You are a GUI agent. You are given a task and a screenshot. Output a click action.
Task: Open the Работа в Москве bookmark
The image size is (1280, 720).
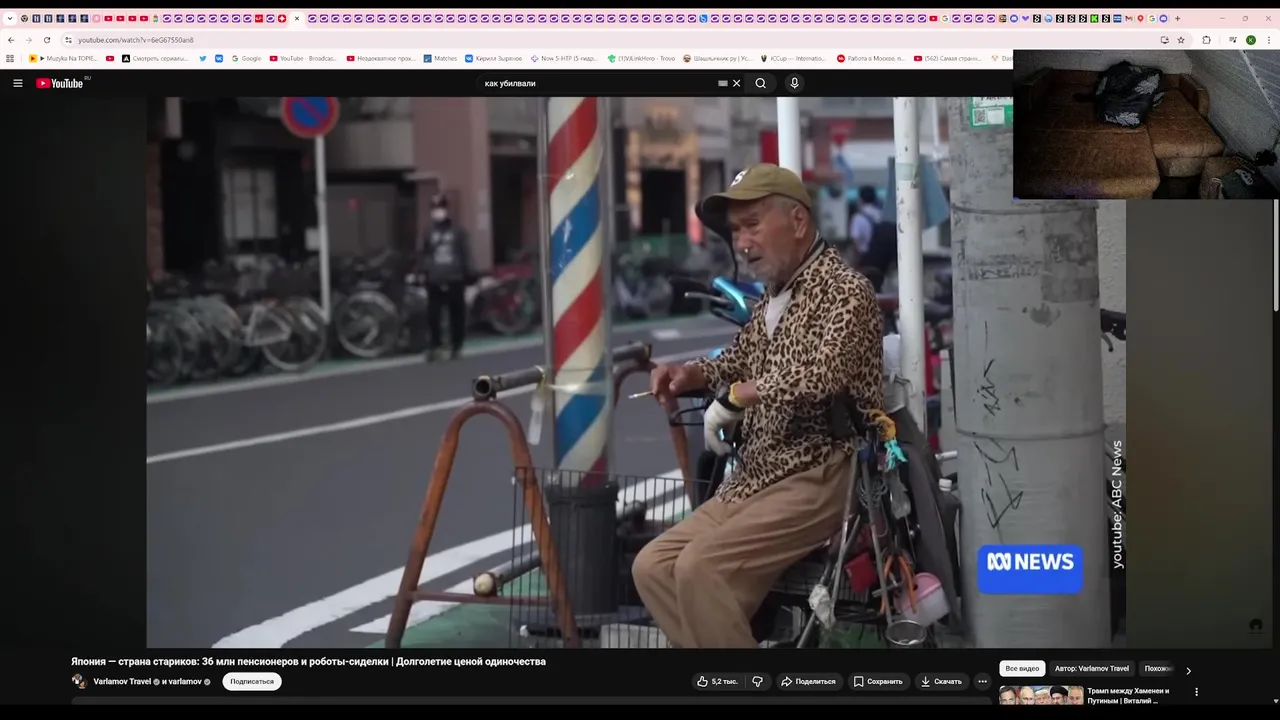(x=871, y=58)
